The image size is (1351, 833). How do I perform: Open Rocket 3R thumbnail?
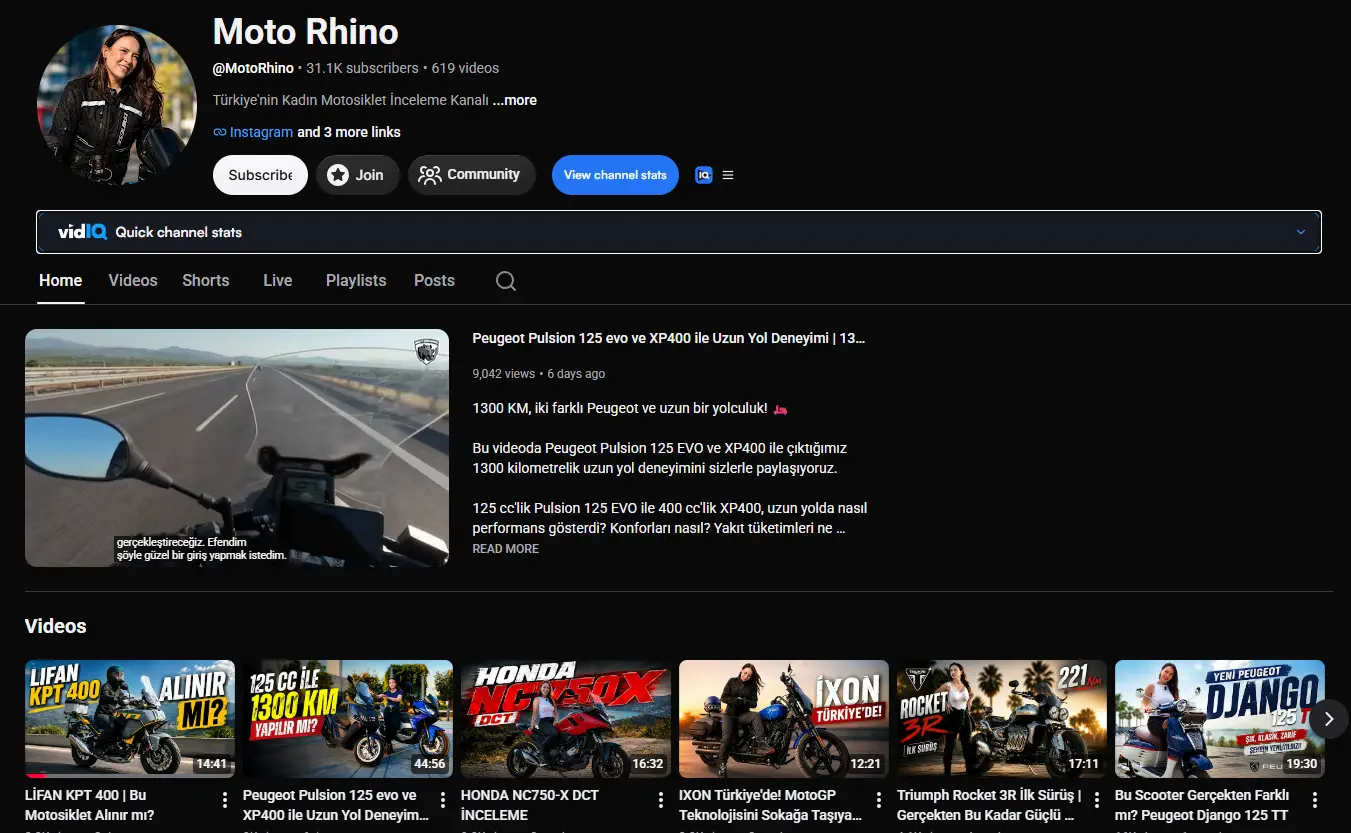point(1002,719)
